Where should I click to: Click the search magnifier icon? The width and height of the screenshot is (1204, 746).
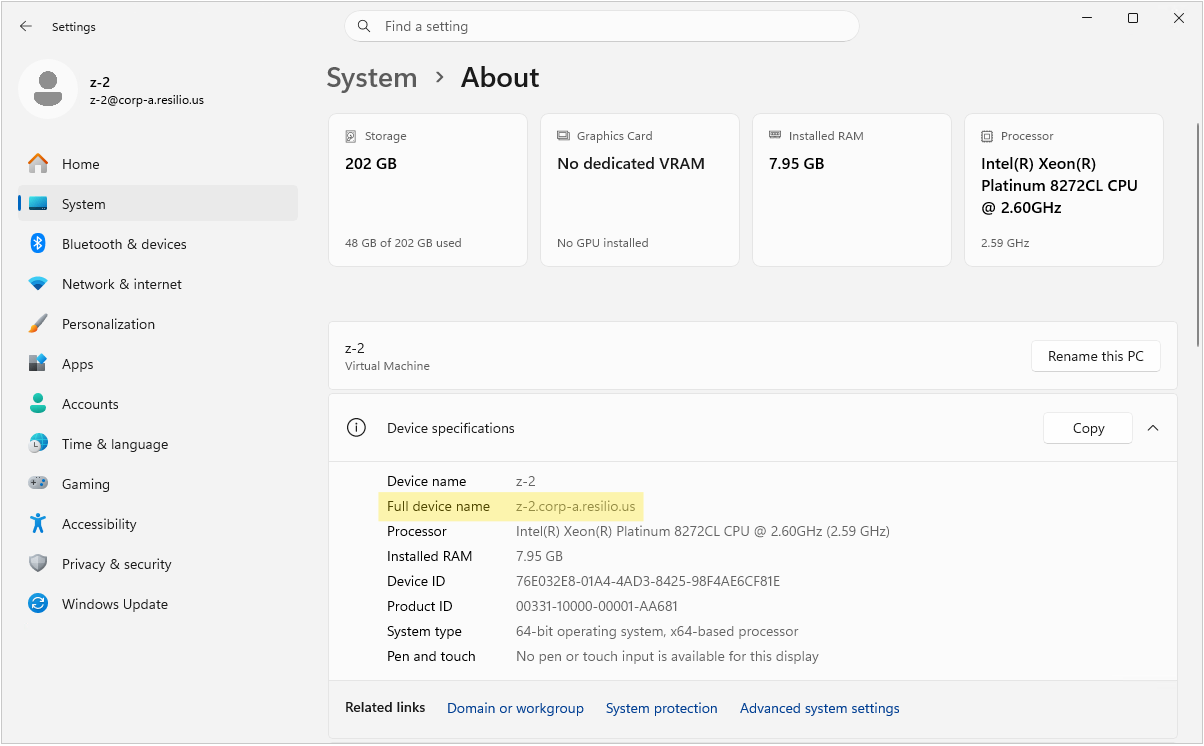click(364, 26)
